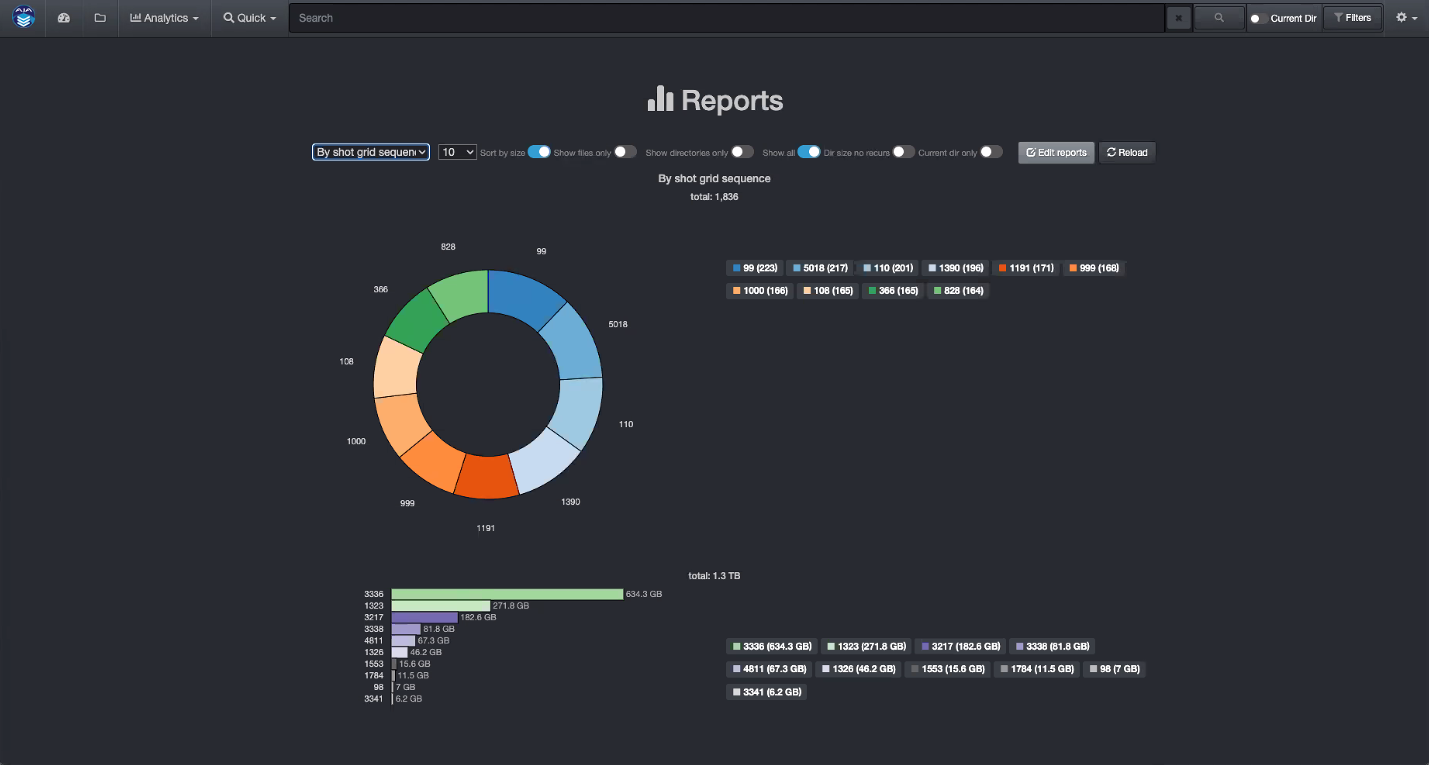Open the results count dropdown showing 10

coord(456,151)
